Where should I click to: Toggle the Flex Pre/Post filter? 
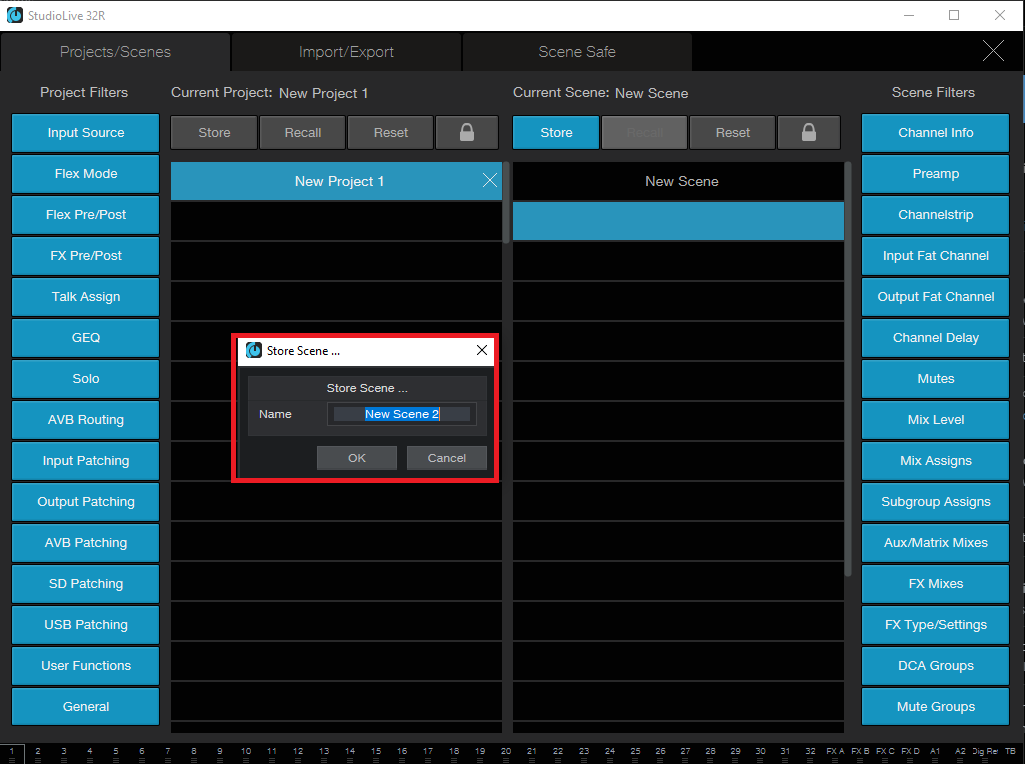[x=86, y=215]
